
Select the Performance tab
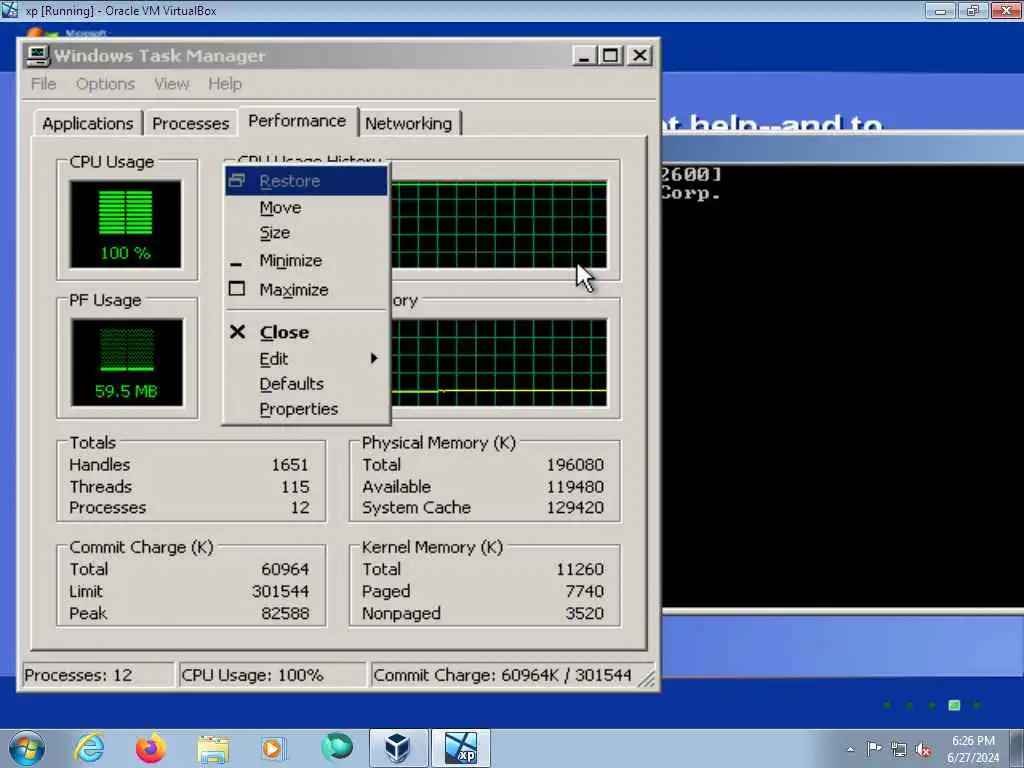[297, 121]
